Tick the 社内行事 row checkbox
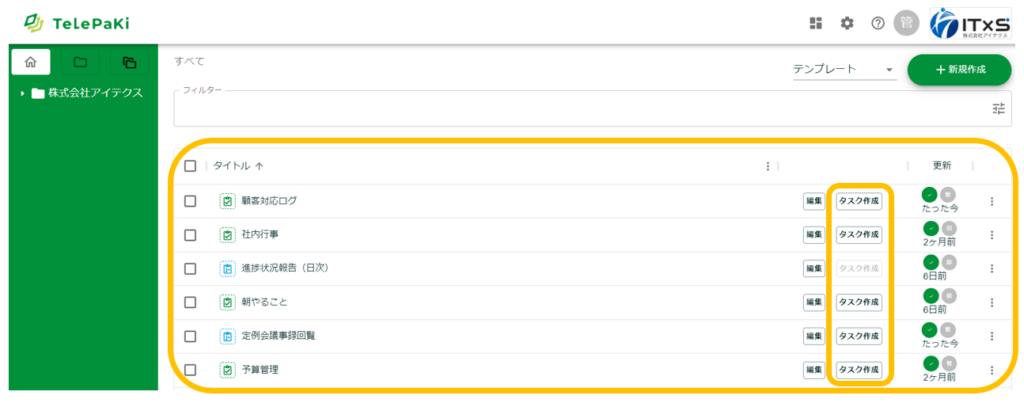The width and height of the screenshot is (1024, 403). click(190, 235)
